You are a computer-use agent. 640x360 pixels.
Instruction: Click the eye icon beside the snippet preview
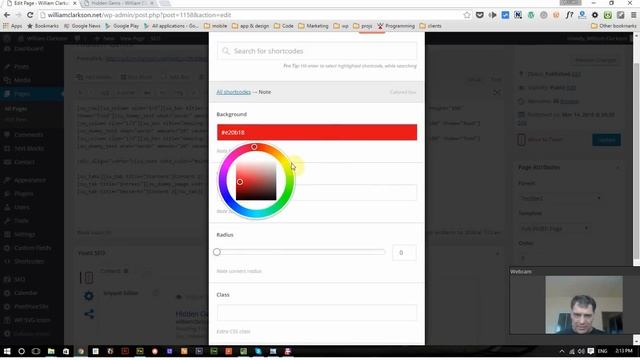coord(179,297)
